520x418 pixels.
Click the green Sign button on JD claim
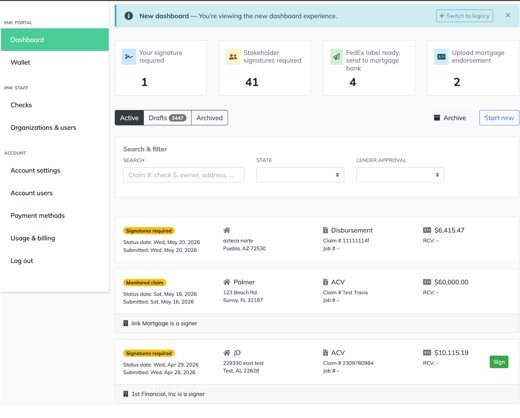499,362
